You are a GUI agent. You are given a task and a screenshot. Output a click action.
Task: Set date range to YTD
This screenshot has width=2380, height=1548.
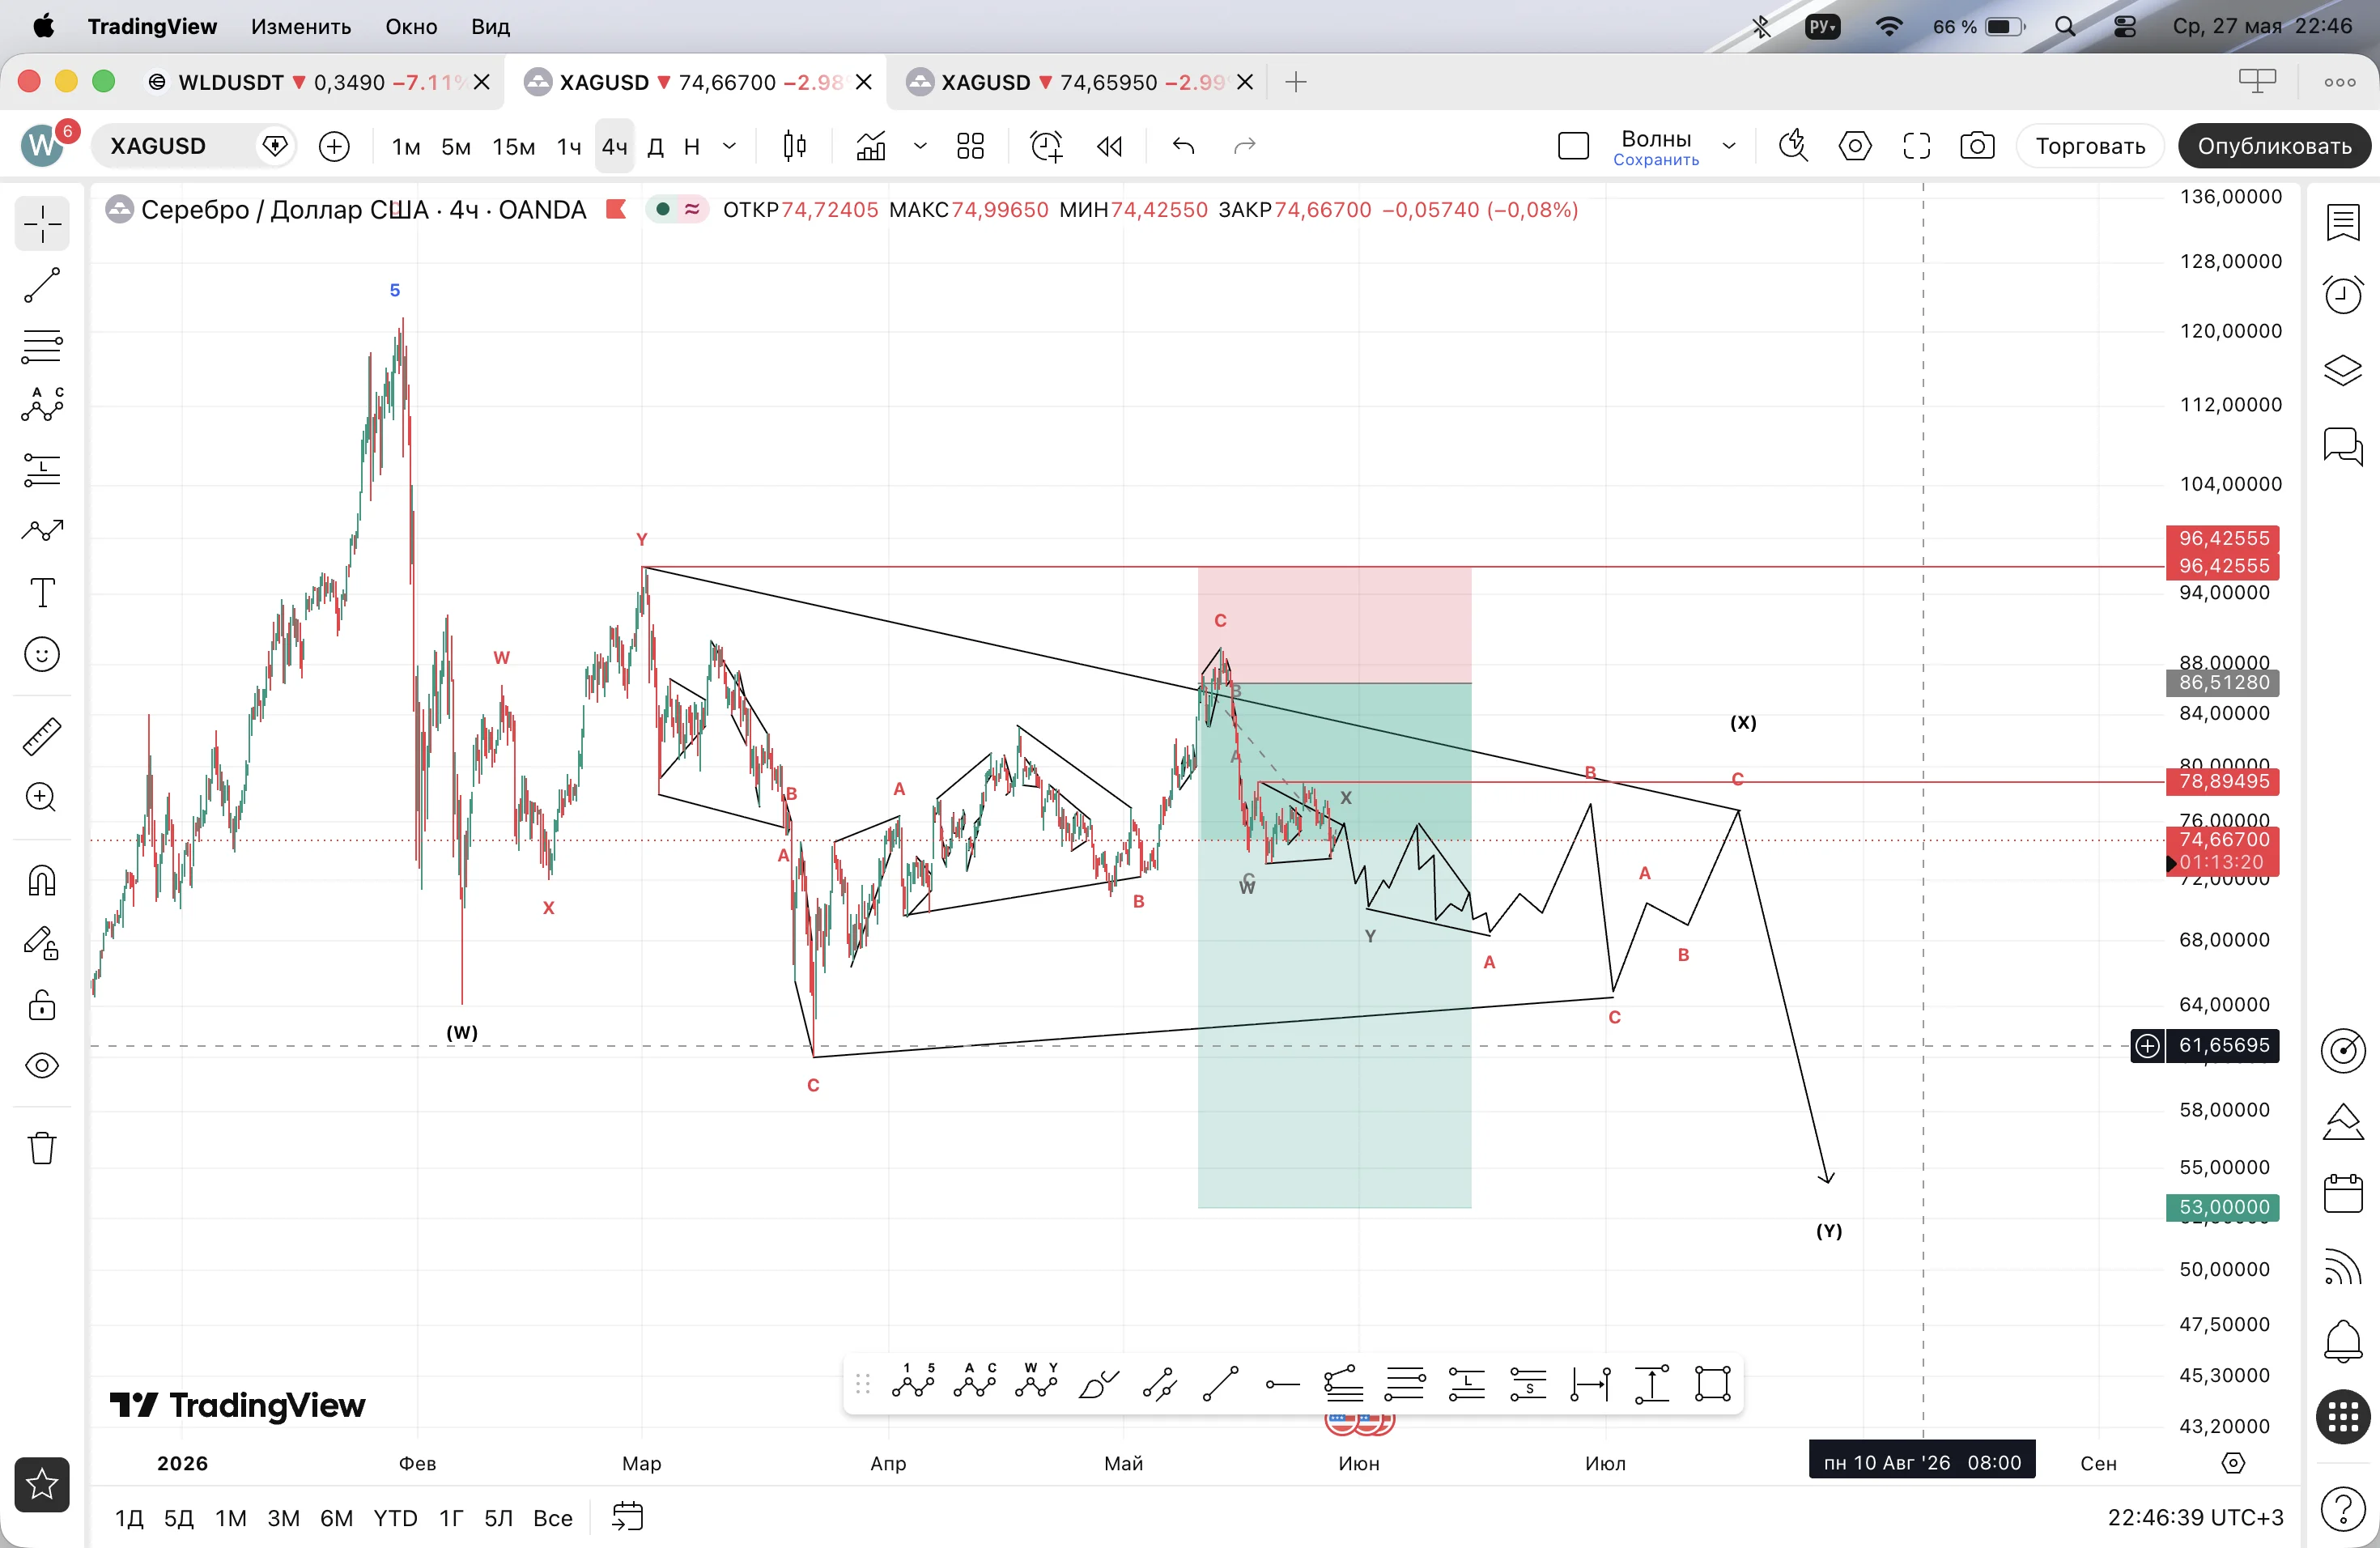(x=395, y=1518)
